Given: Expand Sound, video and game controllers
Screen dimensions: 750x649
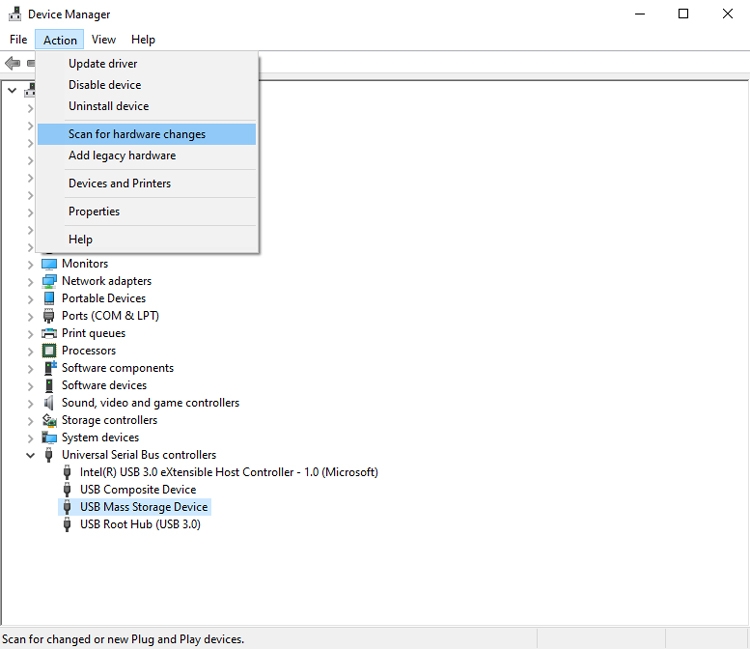Looking at the screenshot, I should [x=30, y=404].
